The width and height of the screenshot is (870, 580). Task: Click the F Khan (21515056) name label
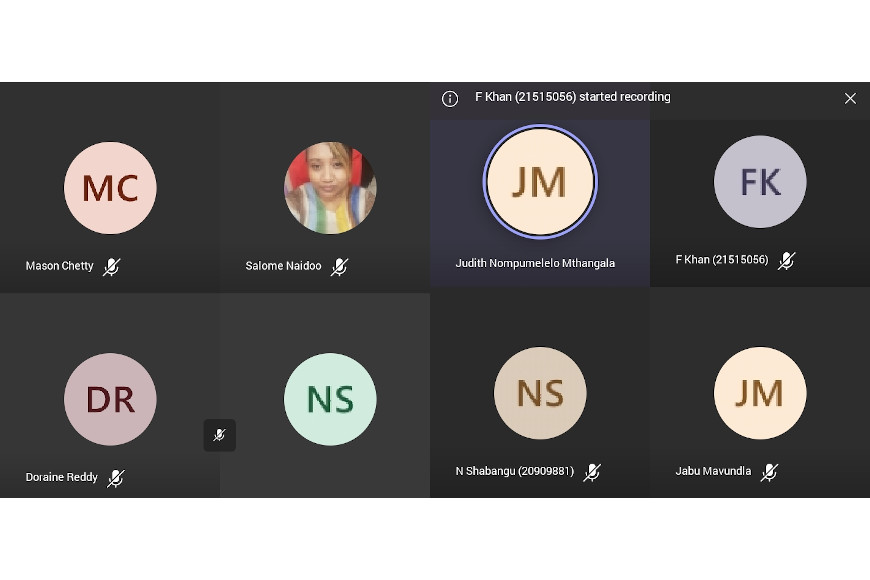[722, 259]
